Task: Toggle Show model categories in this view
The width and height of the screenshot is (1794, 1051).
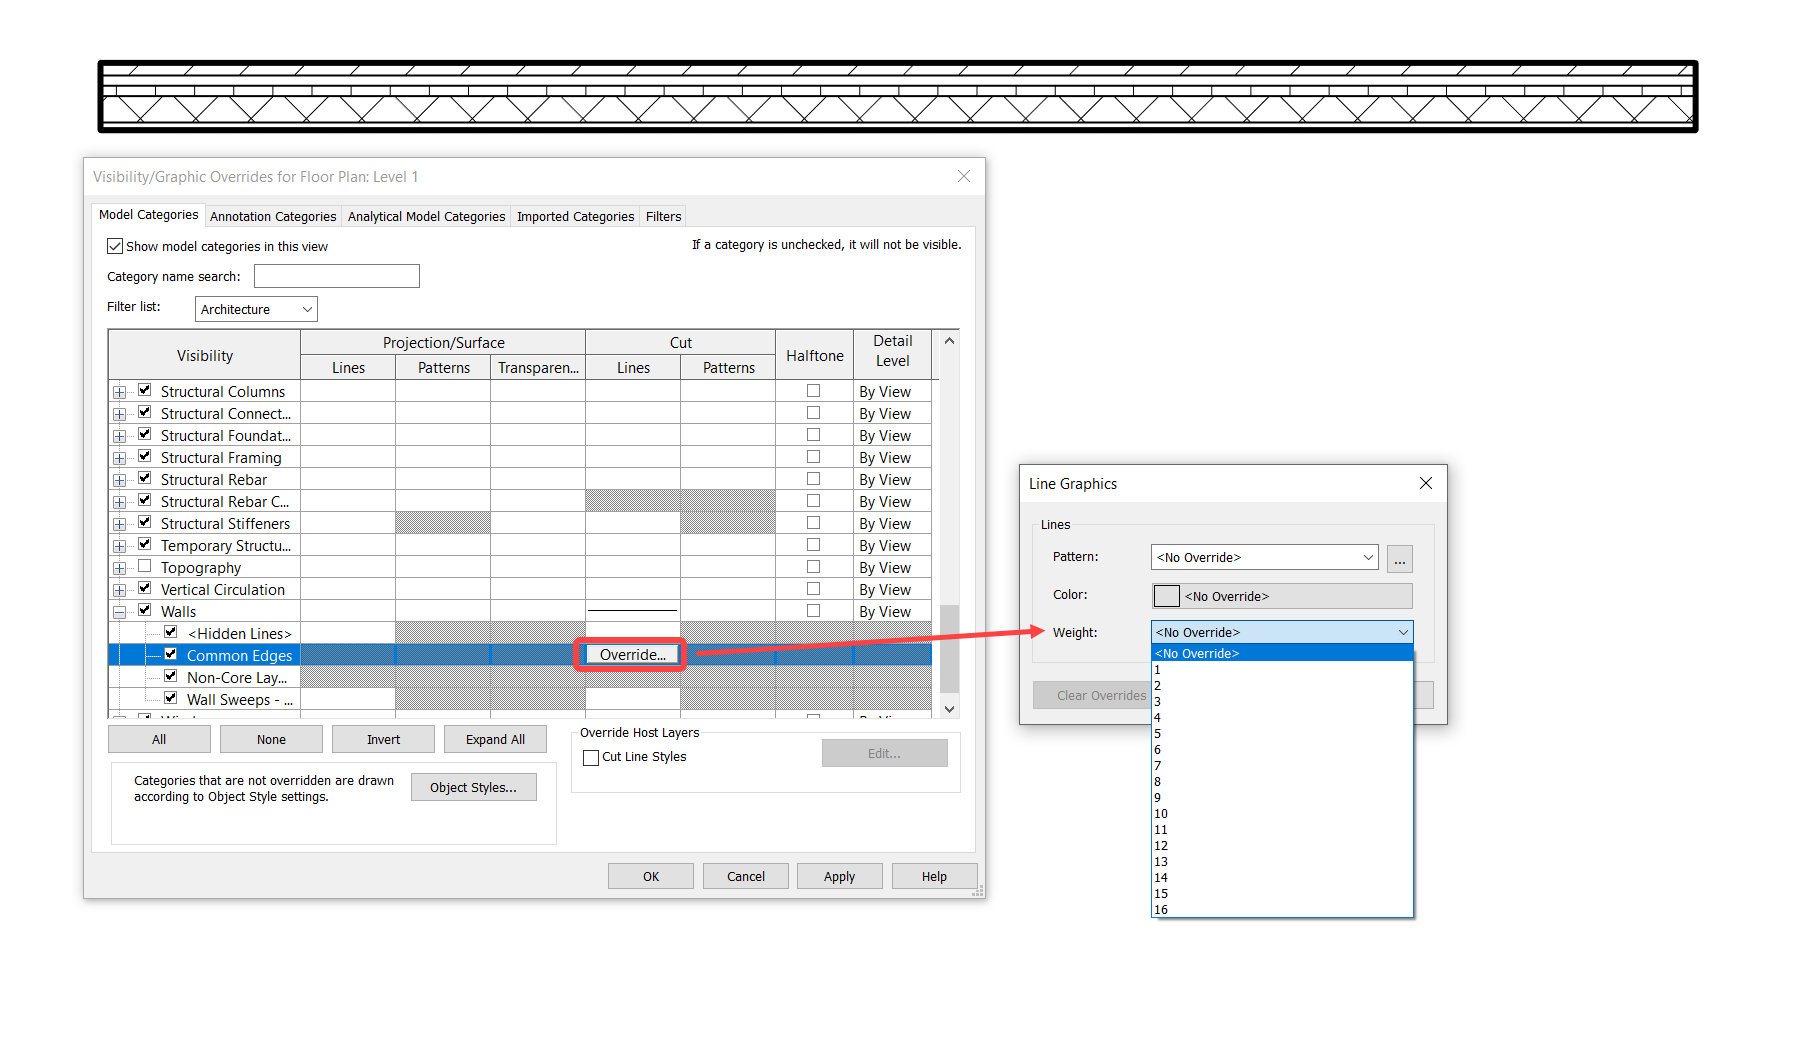Action: pos(115,245)
